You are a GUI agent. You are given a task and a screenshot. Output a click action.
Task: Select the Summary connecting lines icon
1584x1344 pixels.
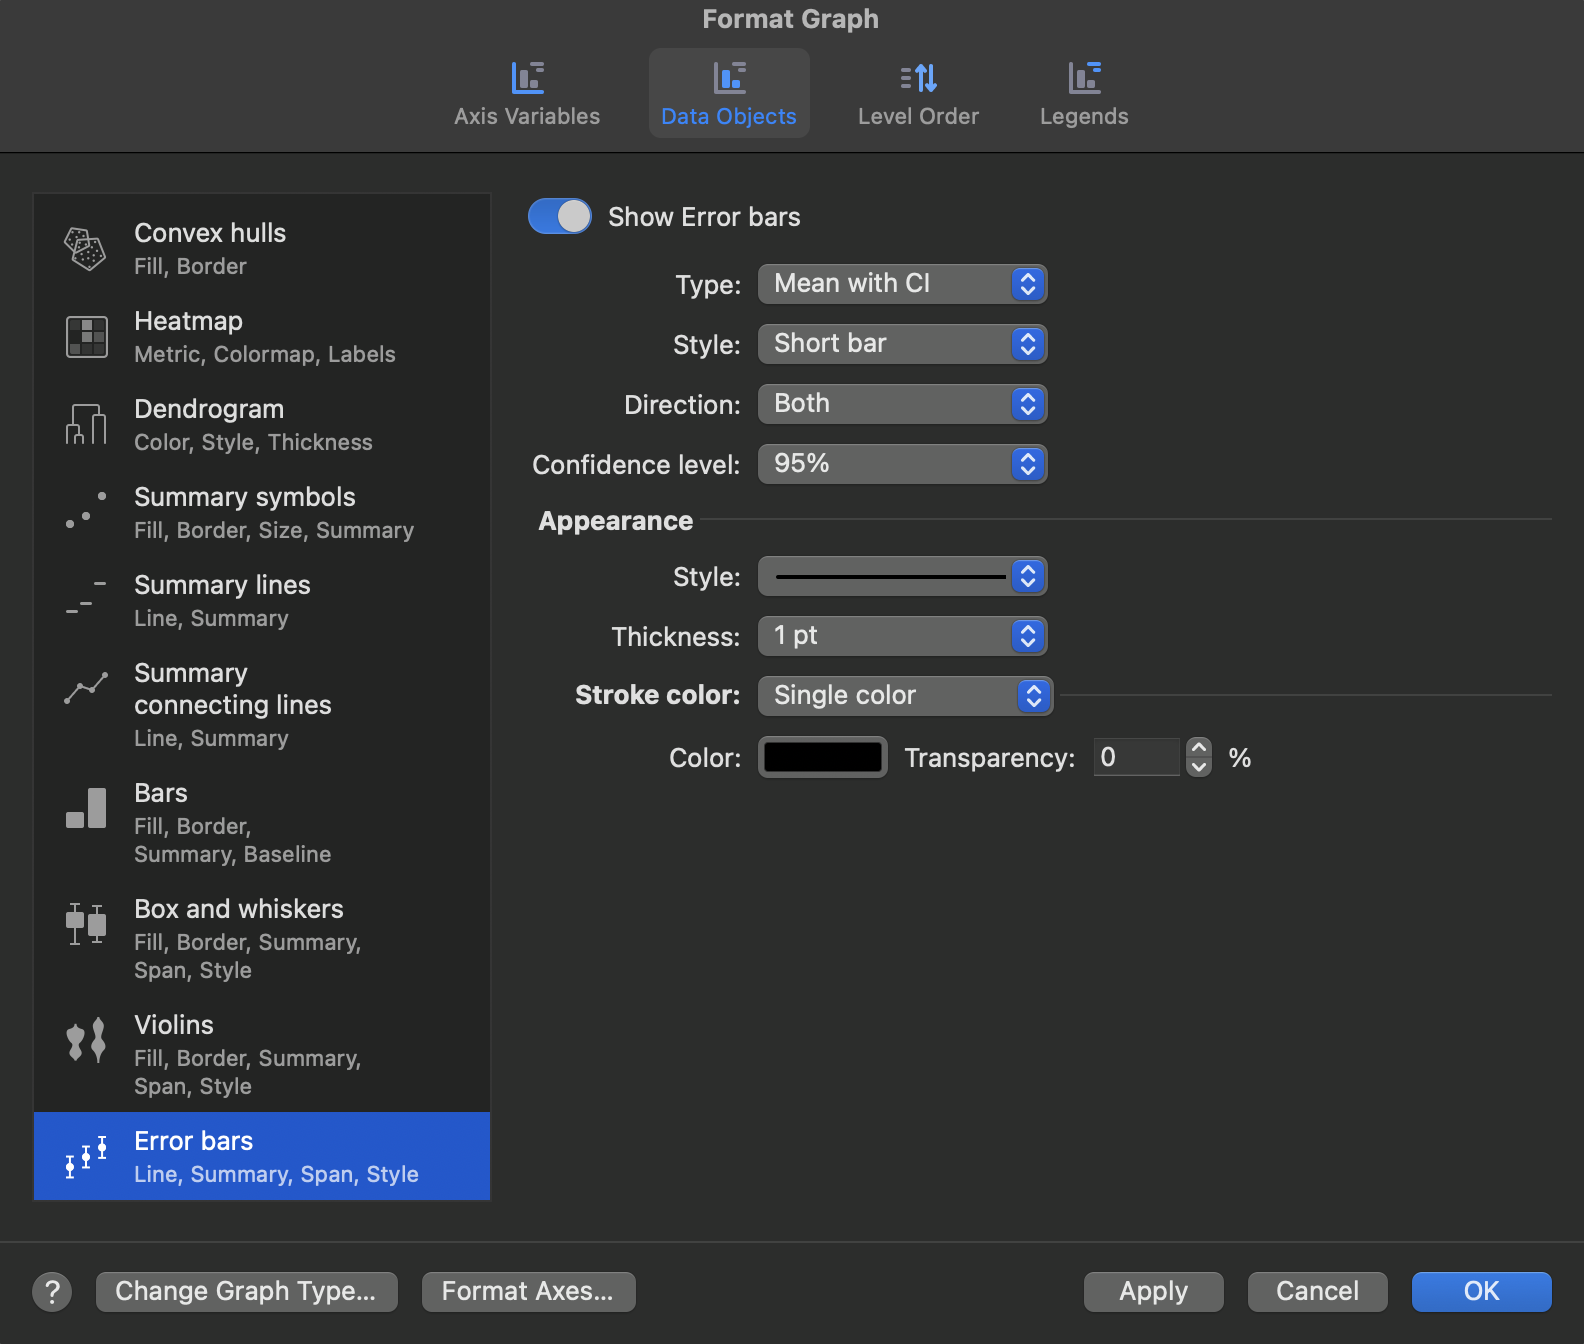coord(86,688)
